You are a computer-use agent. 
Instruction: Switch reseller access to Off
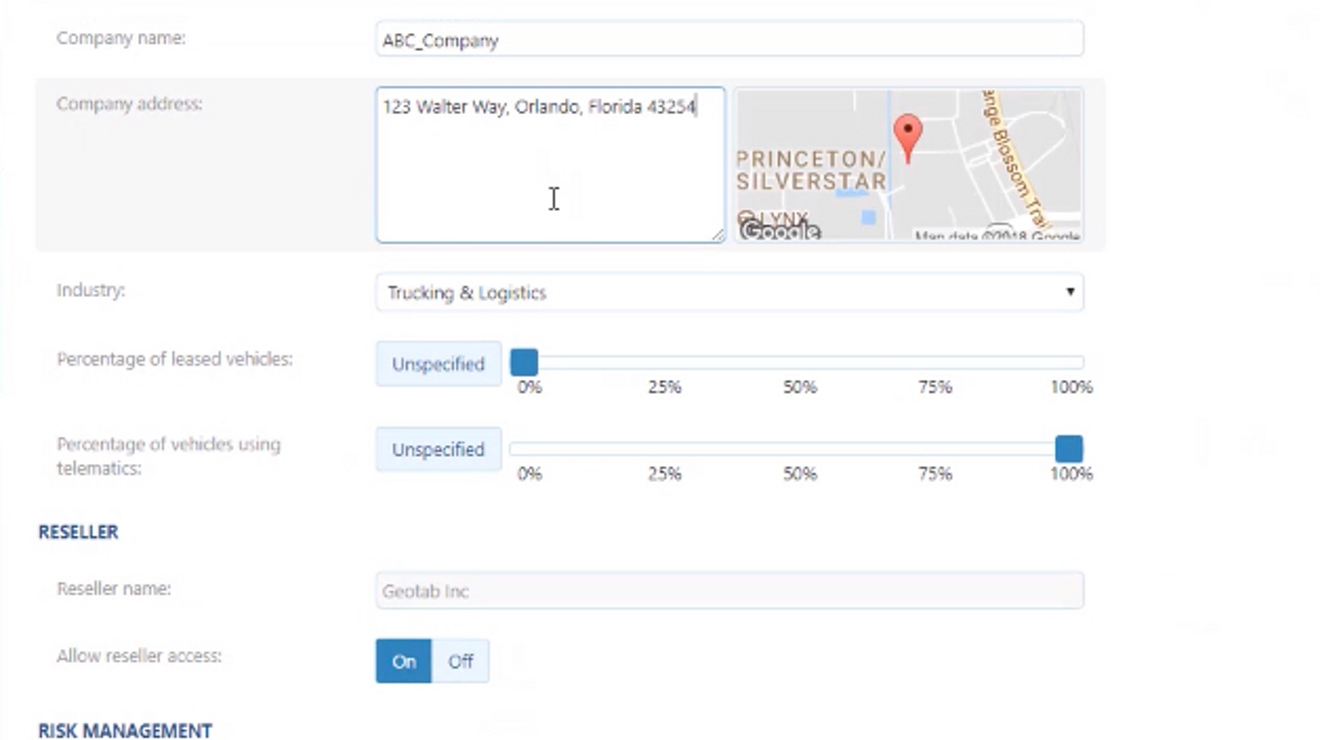[460, 661]
